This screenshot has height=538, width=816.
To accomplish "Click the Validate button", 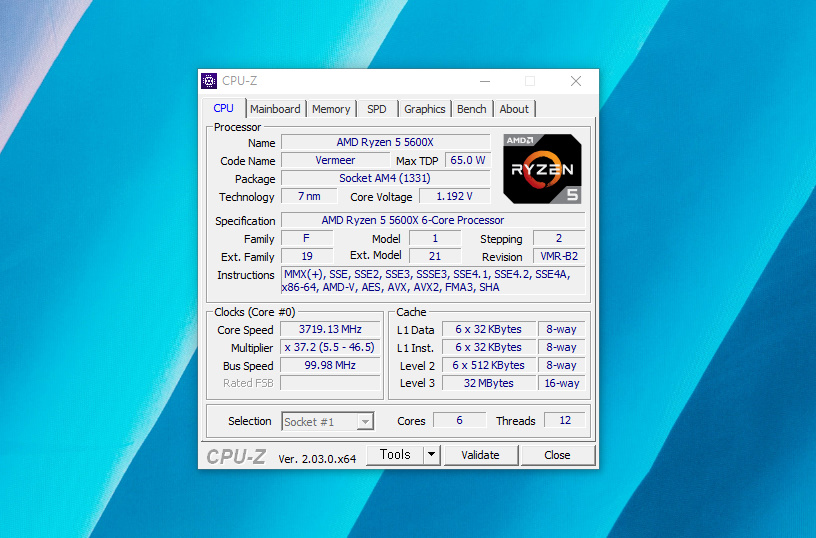I will [480, 455].
